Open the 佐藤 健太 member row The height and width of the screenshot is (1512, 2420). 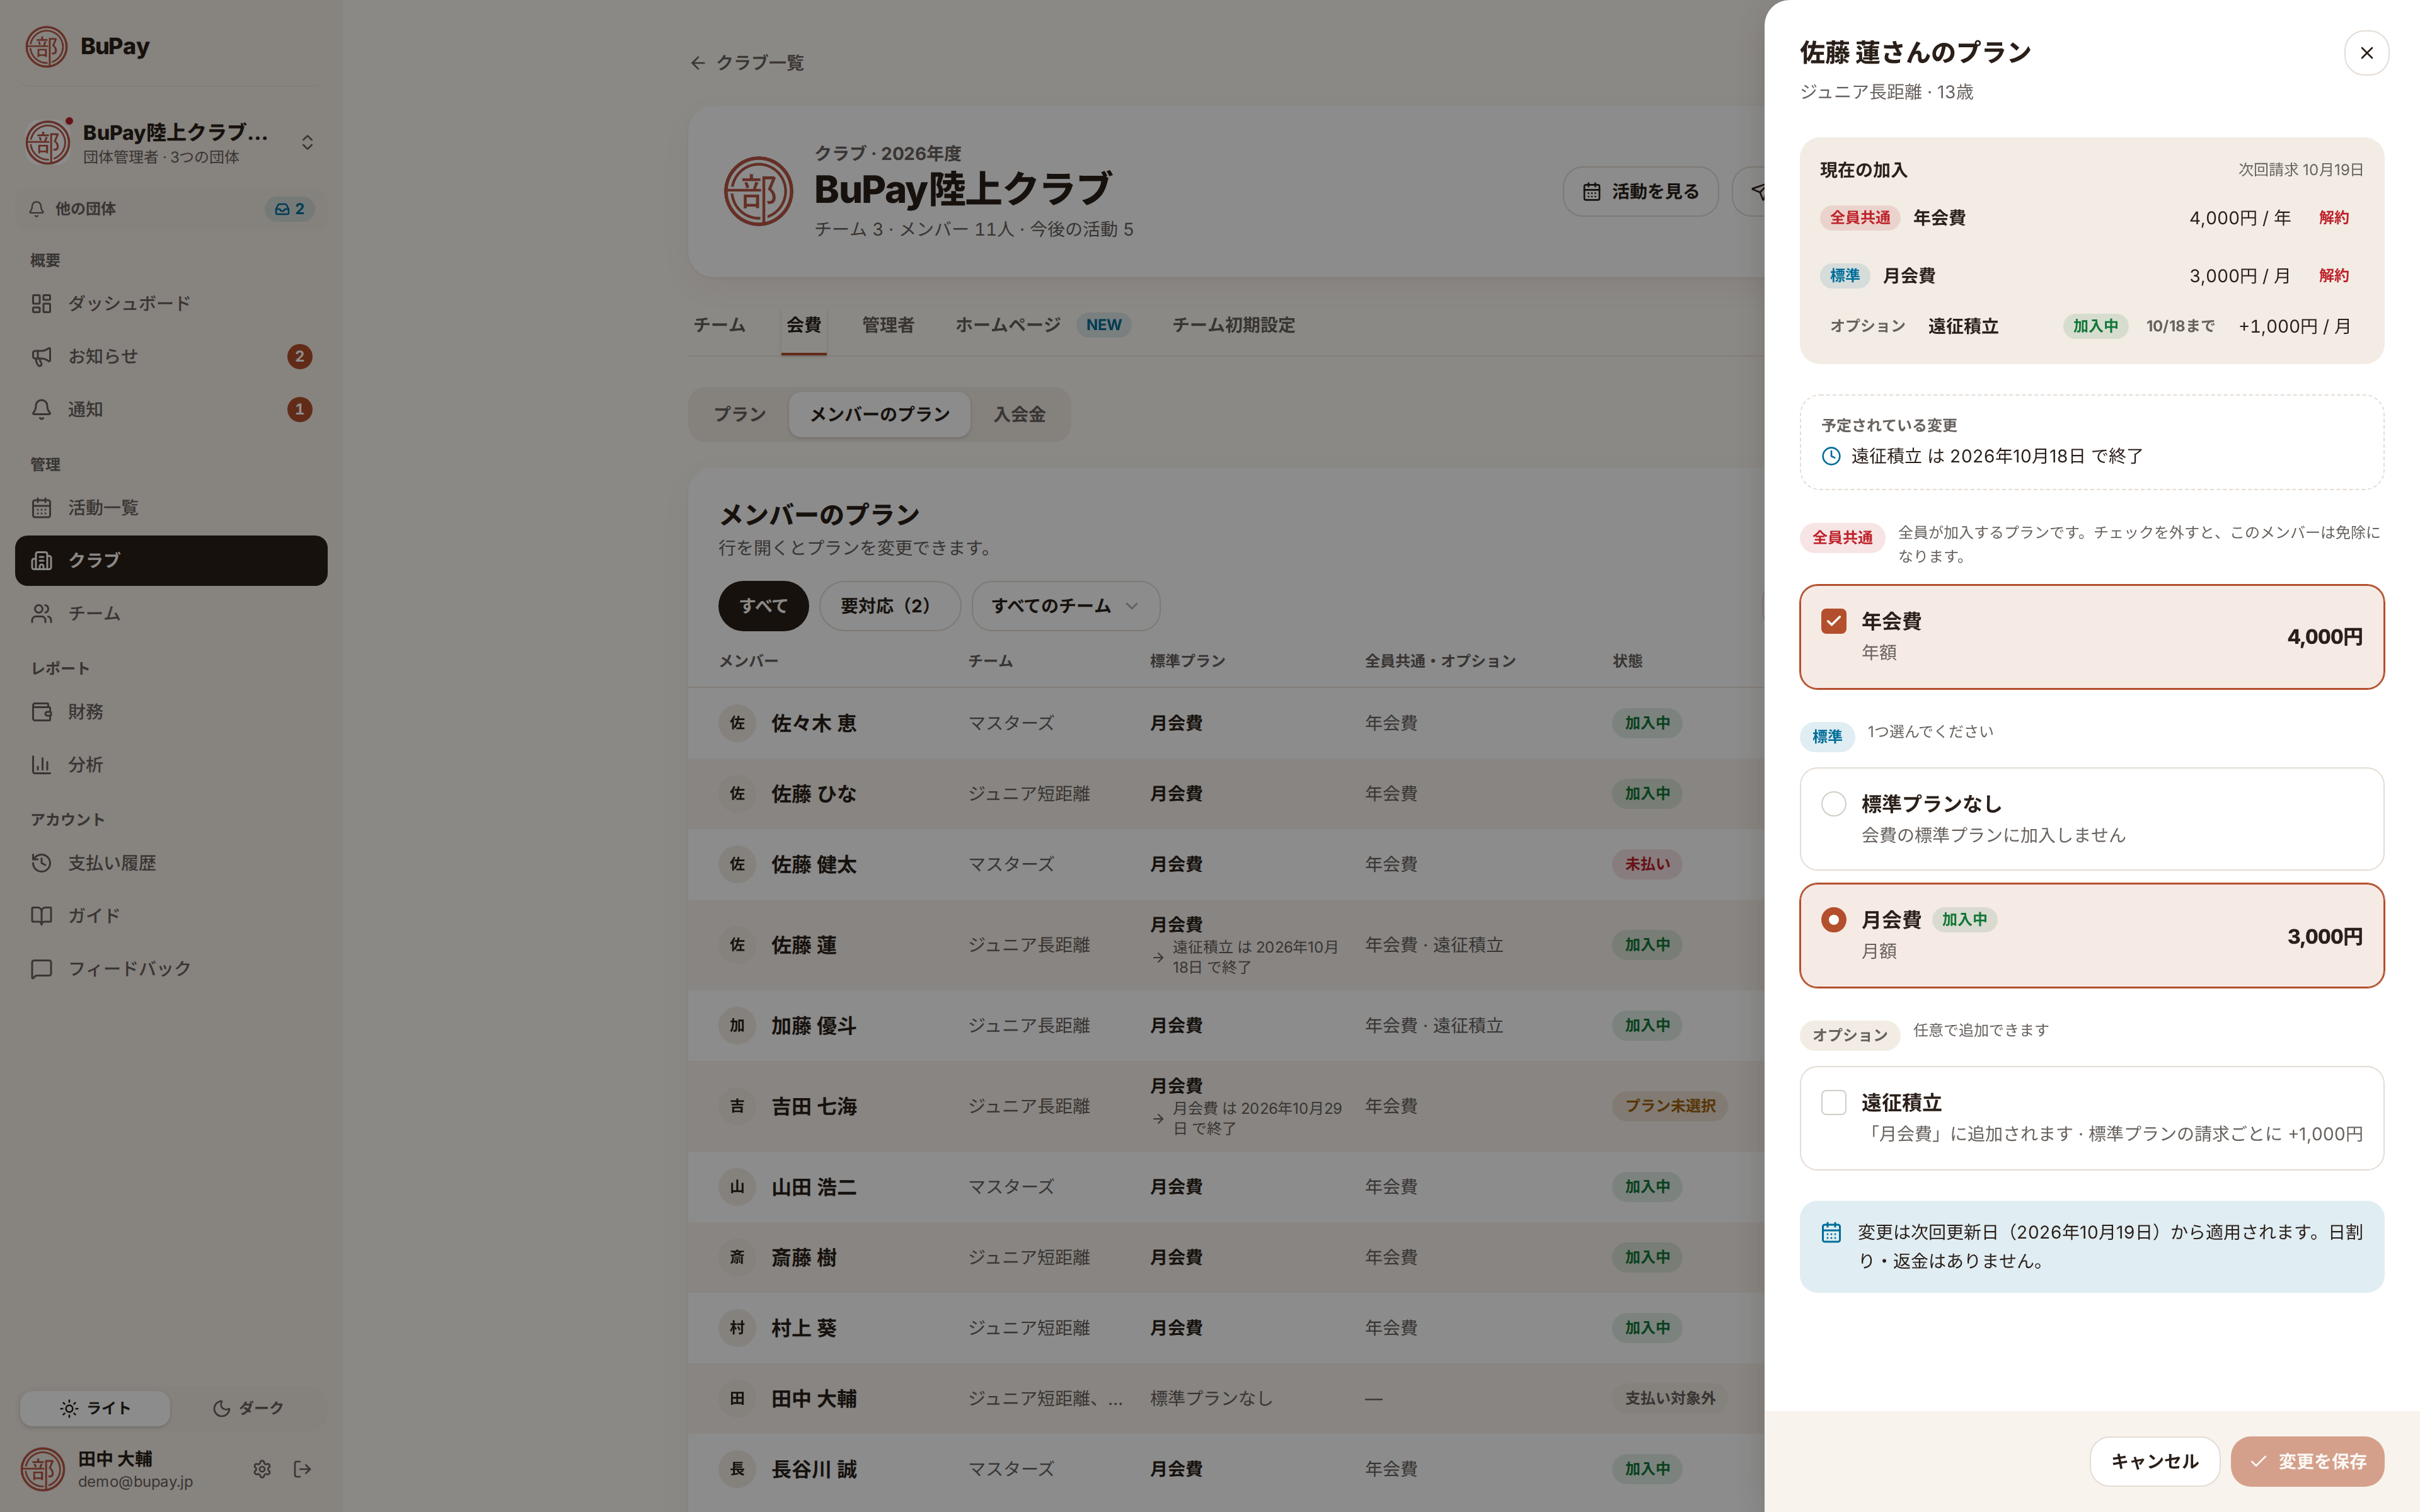pyautogui.click(x=1226, y=864)
